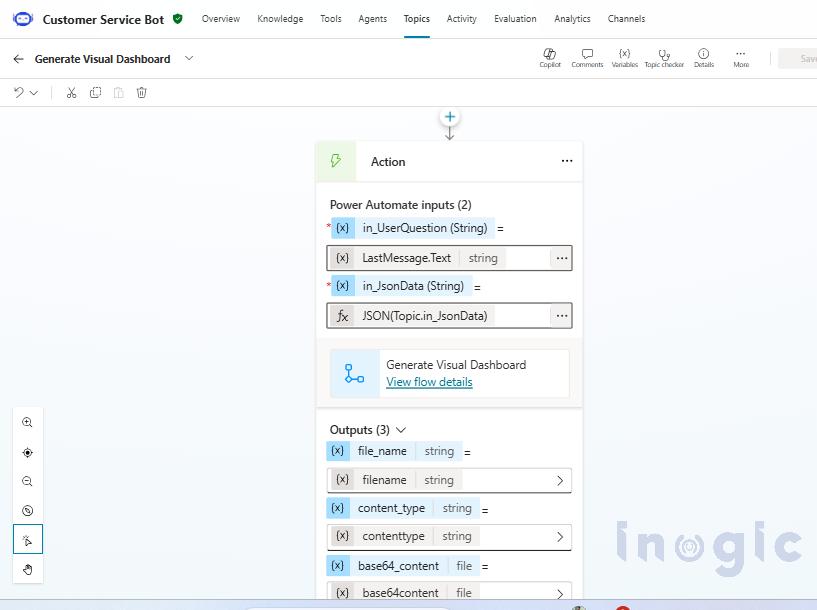817x610 pixels.
Task: Zoom in on the canvas
Action: pos(28,422)
